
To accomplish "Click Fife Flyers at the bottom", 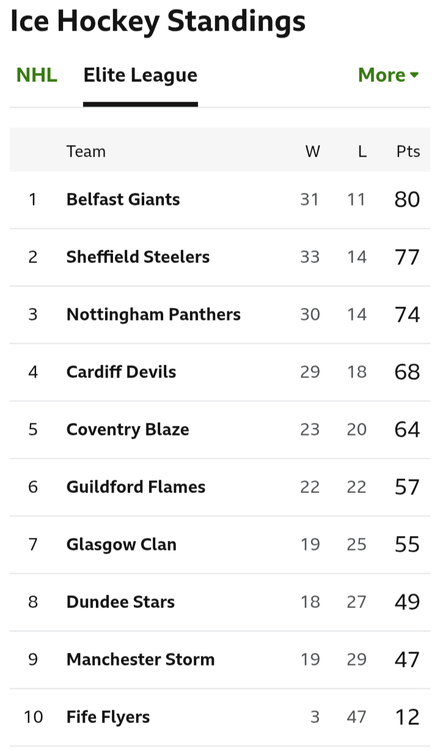I will 108,717.
